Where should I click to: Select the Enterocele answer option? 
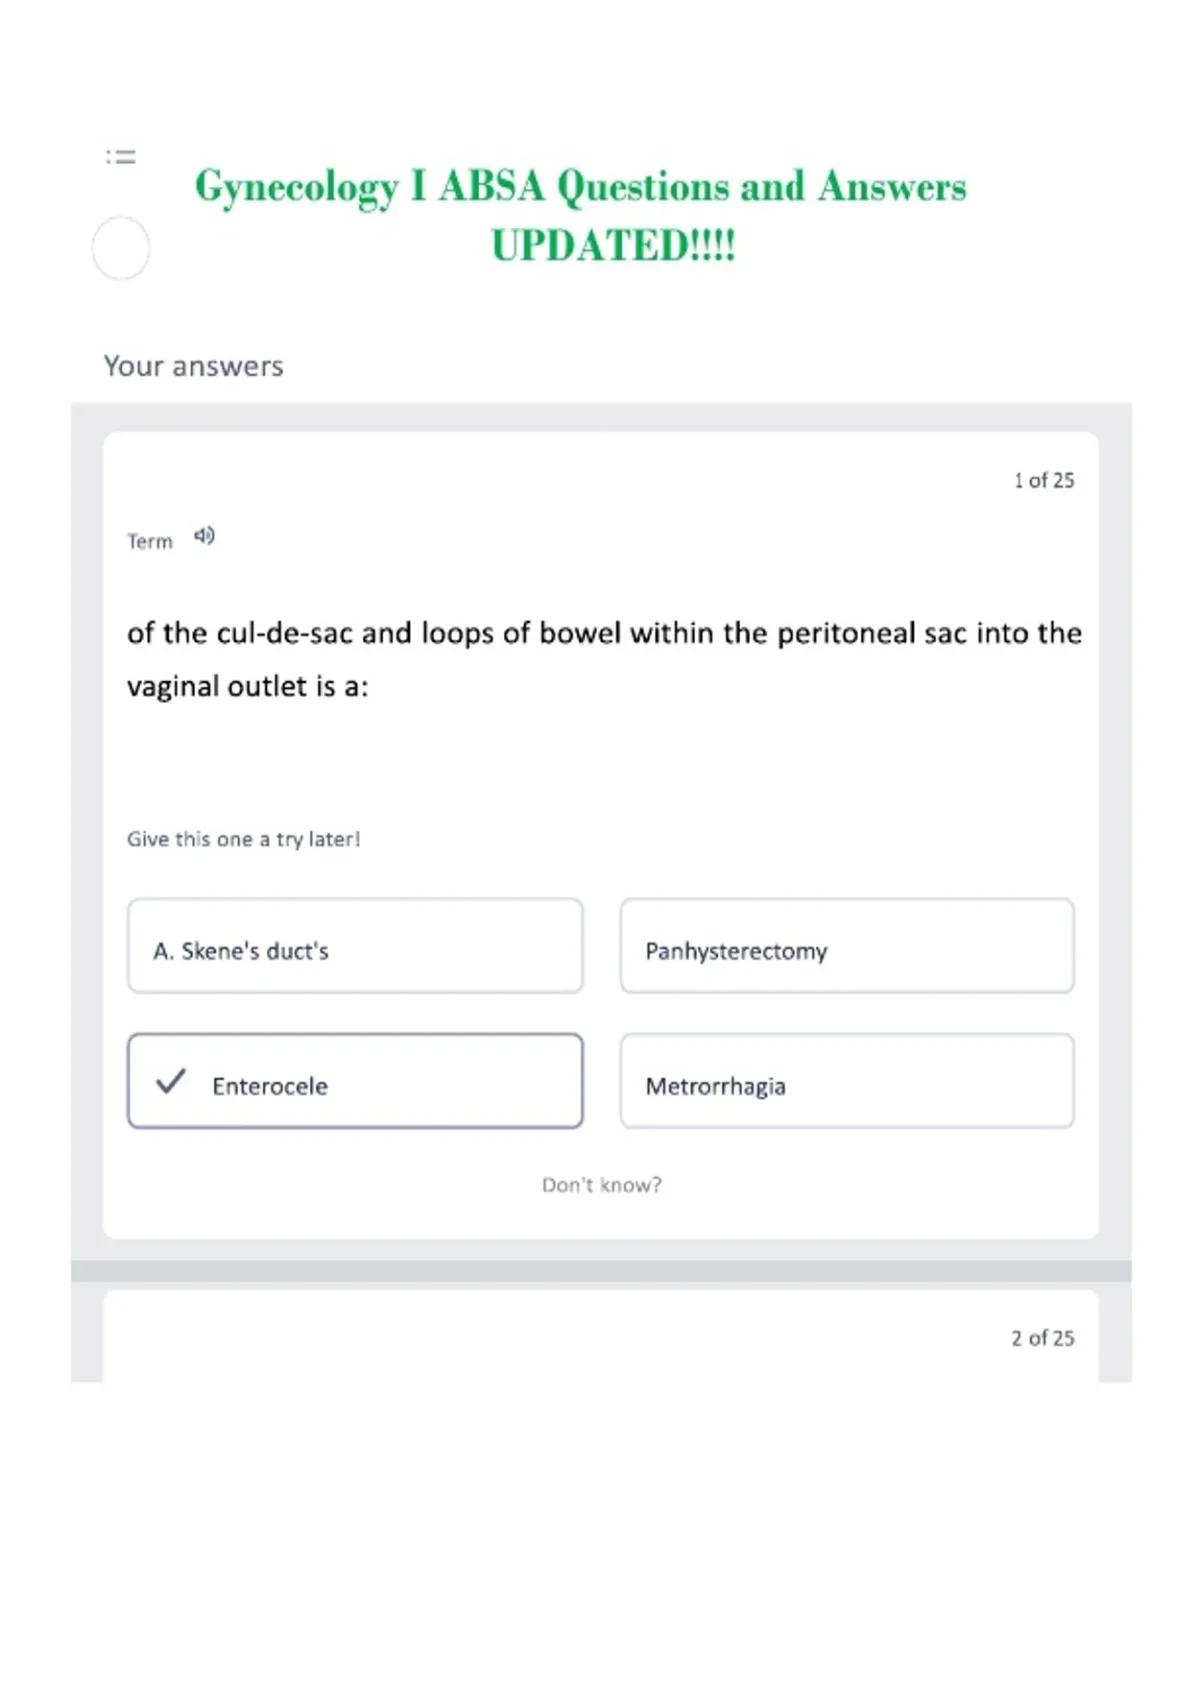pos(355,1081)
